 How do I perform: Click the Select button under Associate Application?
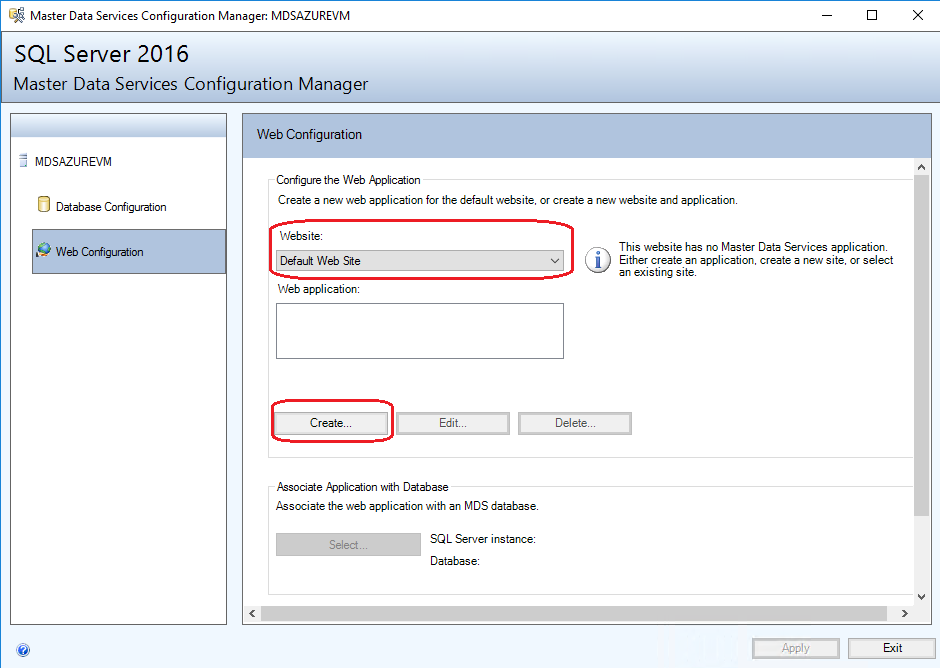tap(348, 543)
